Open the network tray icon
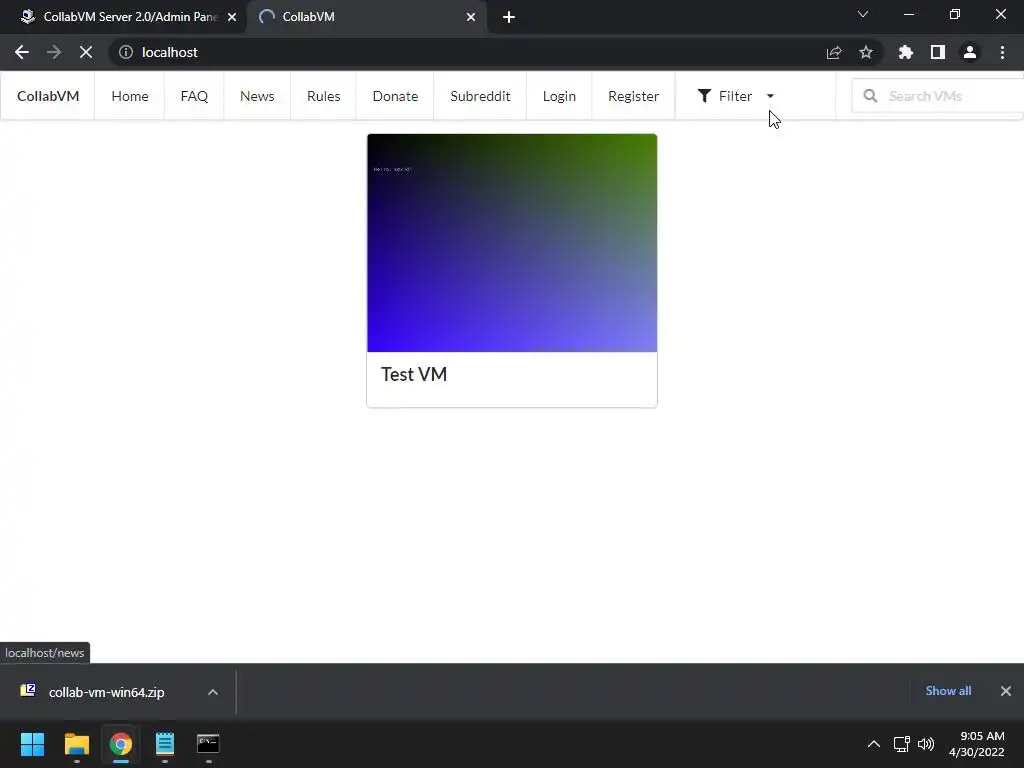This screenshot has height=768, width=1024. pos(902,744)
